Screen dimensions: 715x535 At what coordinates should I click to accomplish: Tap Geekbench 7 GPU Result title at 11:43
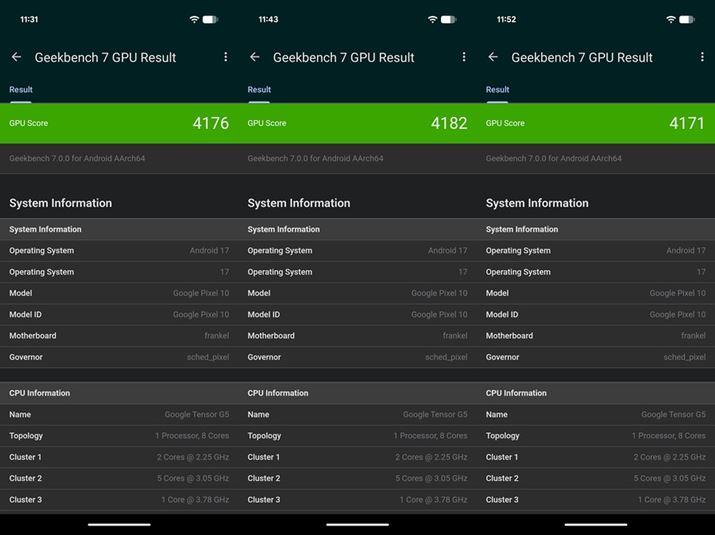pos(344,57)
